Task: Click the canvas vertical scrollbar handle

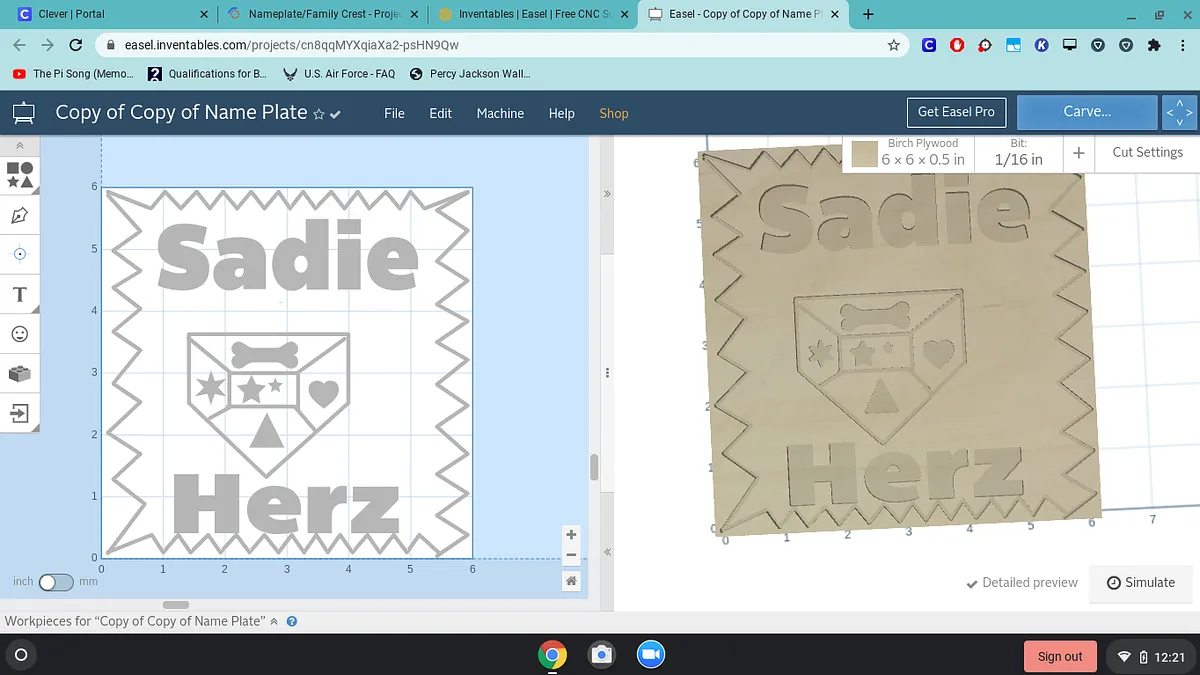Action: 594,467
